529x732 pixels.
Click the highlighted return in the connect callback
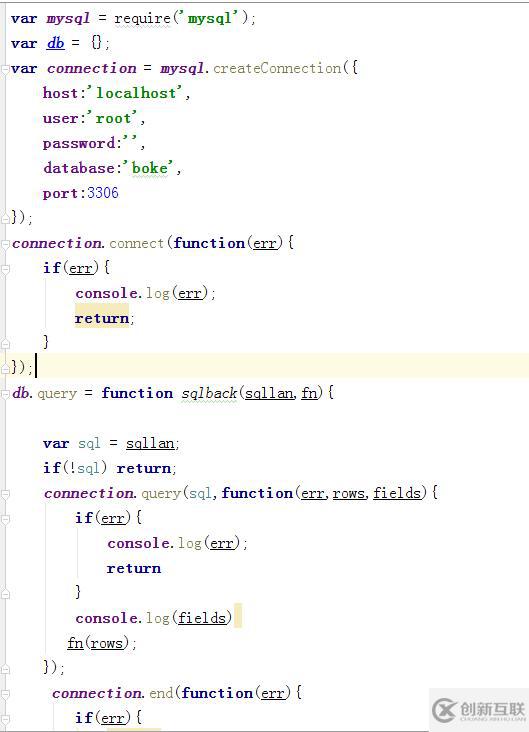pos(102,318)
